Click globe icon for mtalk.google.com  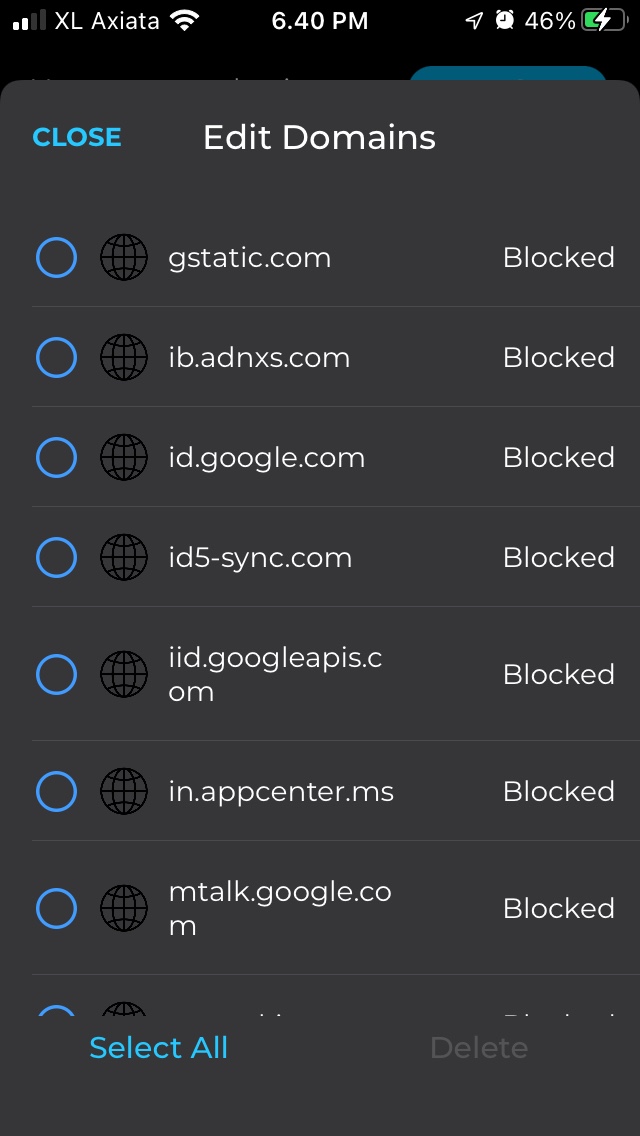click(x=124, y=909)
